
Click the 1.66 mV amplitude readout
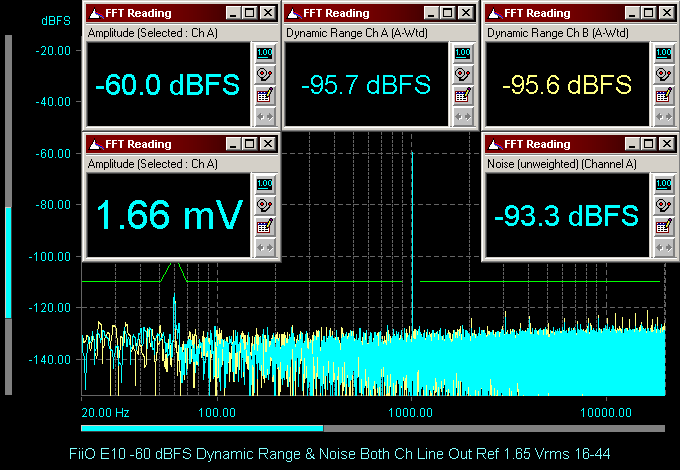click(x=168, y=215)
